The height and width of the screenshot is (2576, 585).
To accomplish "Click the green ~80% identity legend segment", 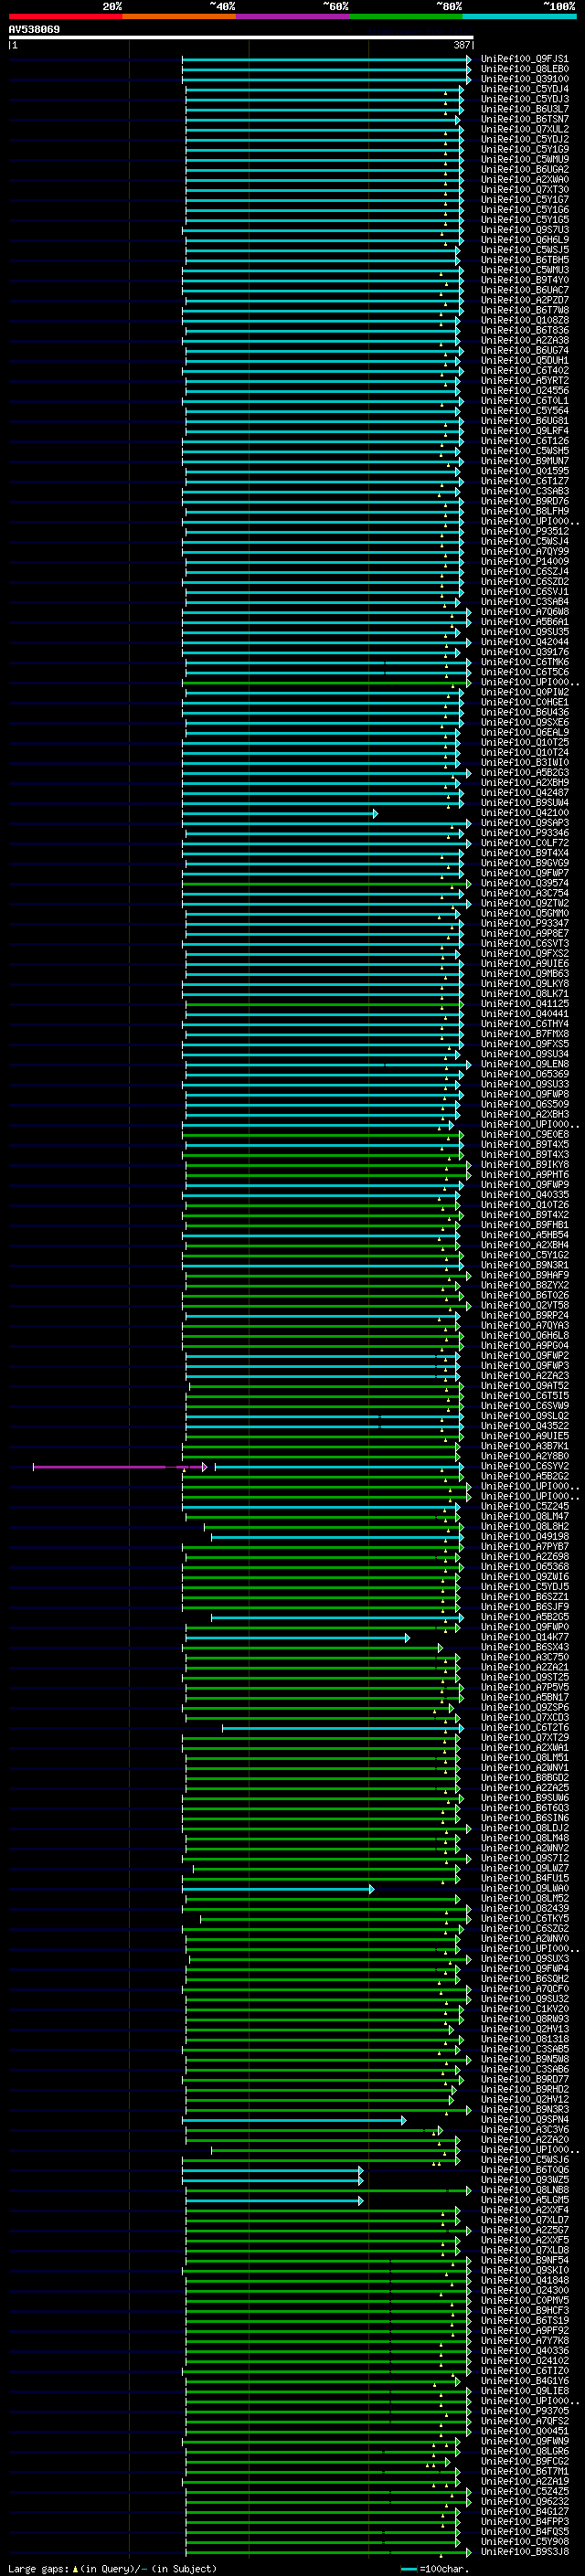I will (406, 16).
